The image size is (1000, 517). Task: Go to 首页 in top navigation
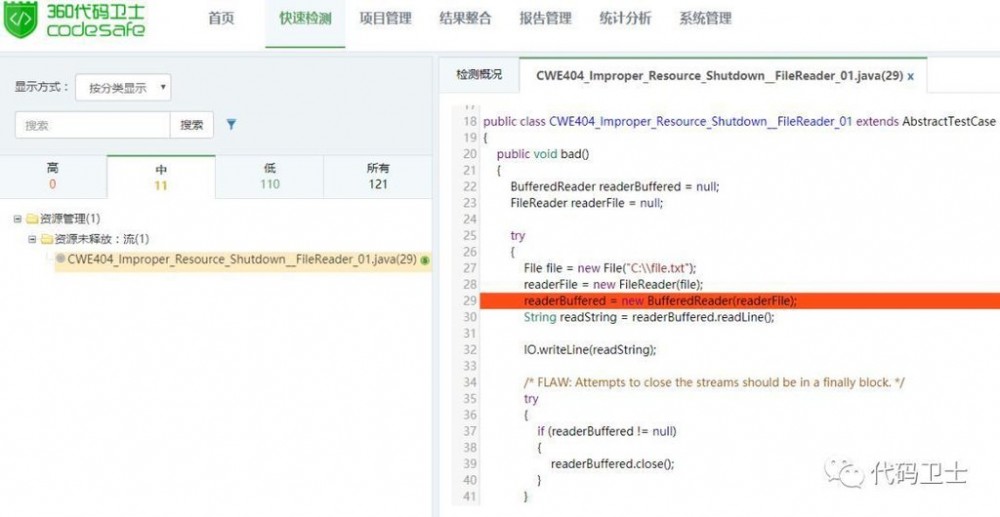221,18
